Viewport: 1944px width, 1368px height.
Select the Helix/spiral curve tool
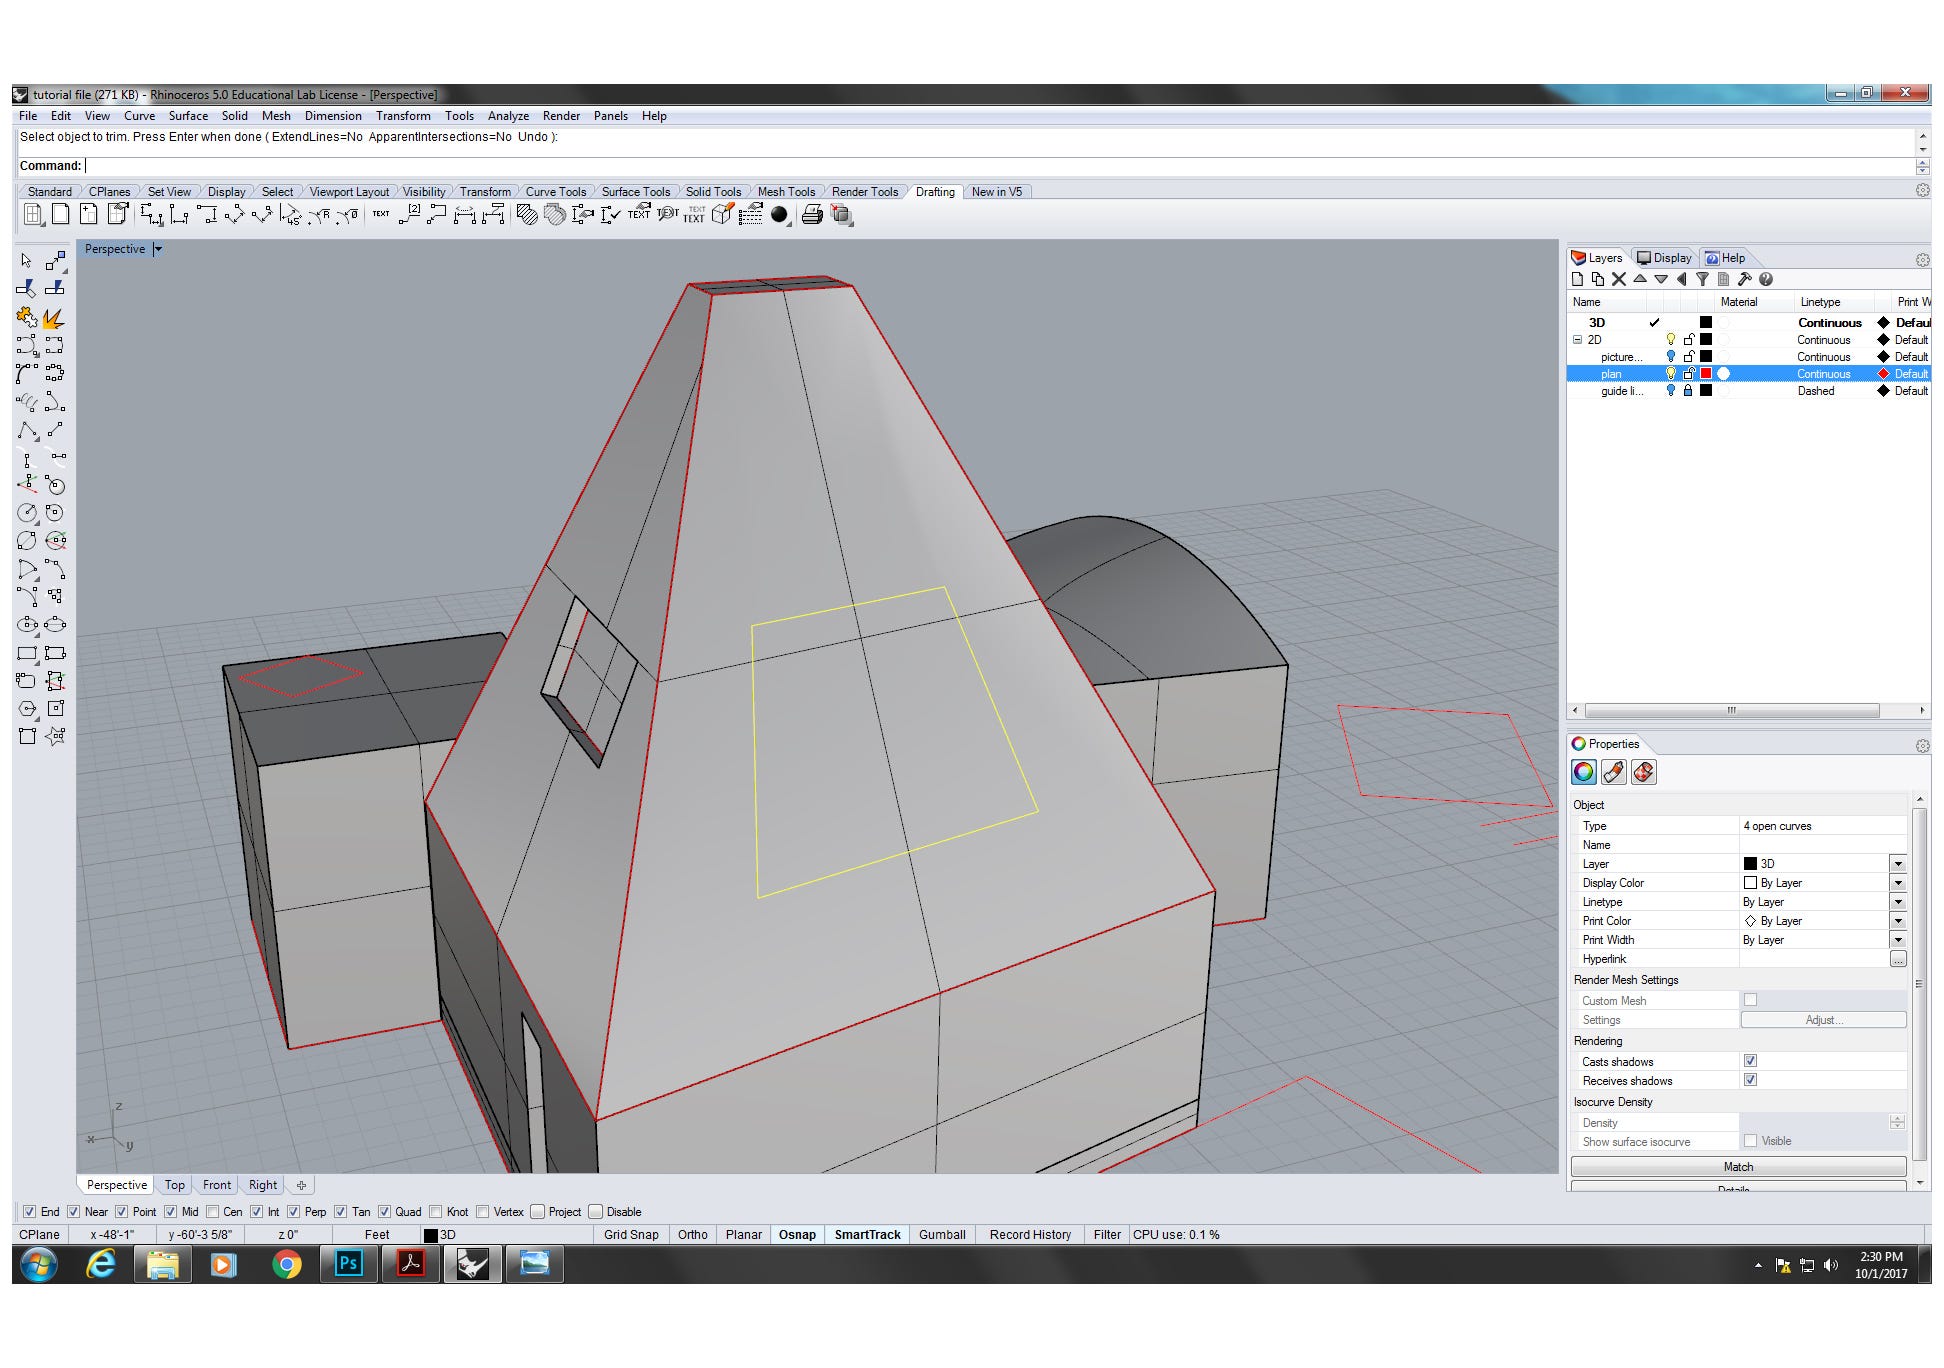(27, 403)
